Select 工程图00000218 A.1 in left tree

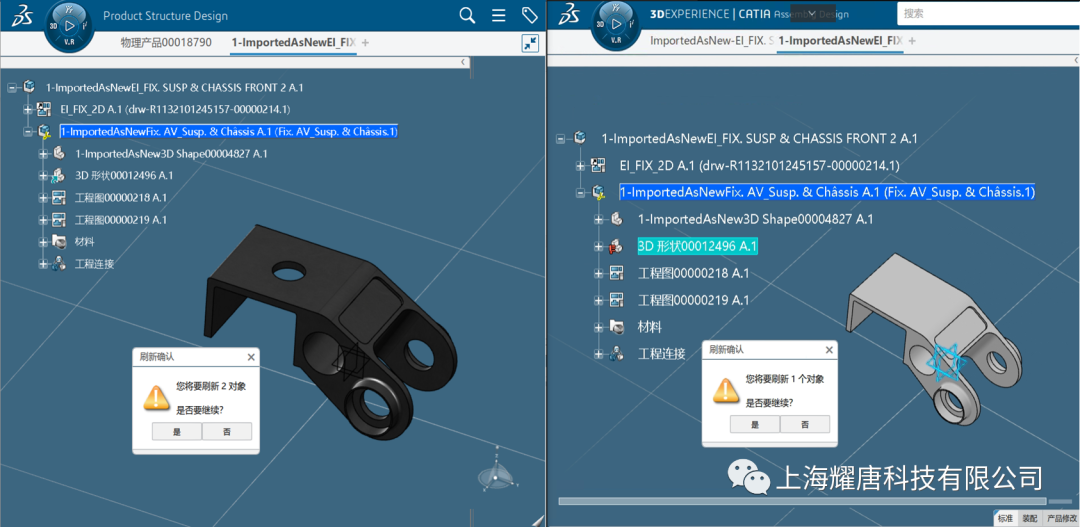(x=121, y=198)
